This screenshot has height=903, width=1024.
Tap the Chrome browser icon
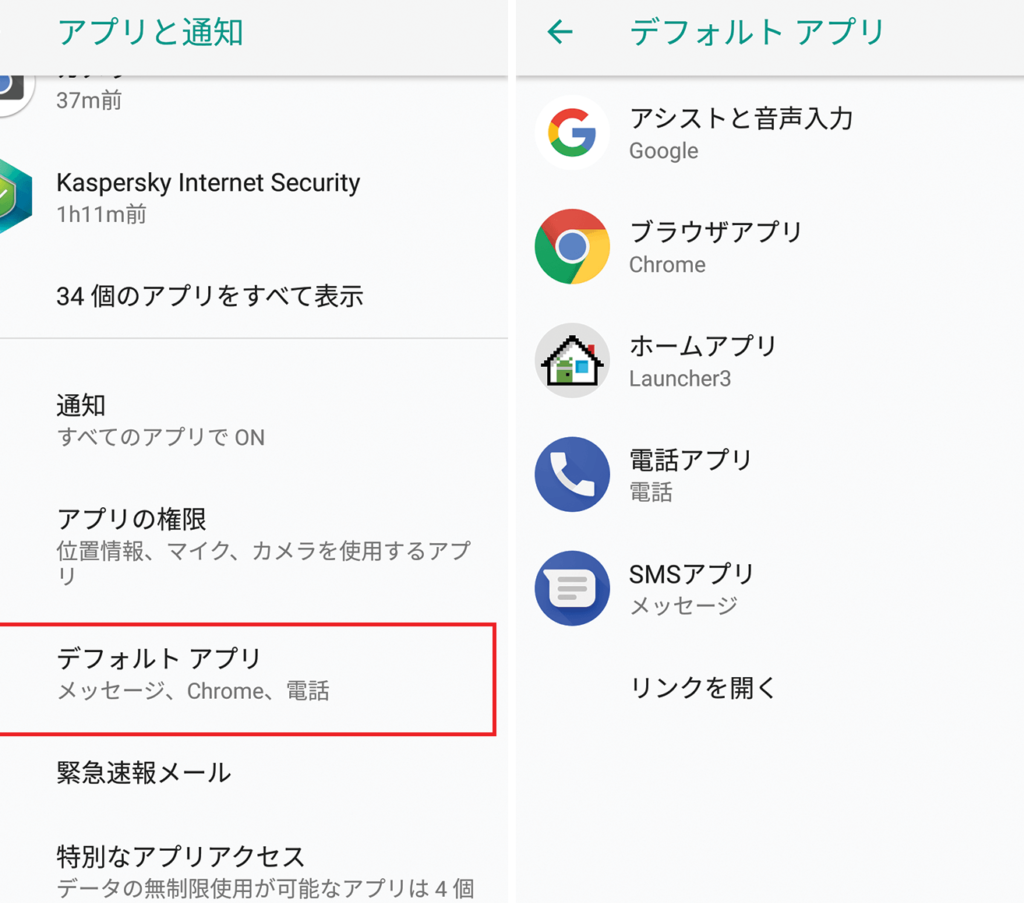coord(572,247)
